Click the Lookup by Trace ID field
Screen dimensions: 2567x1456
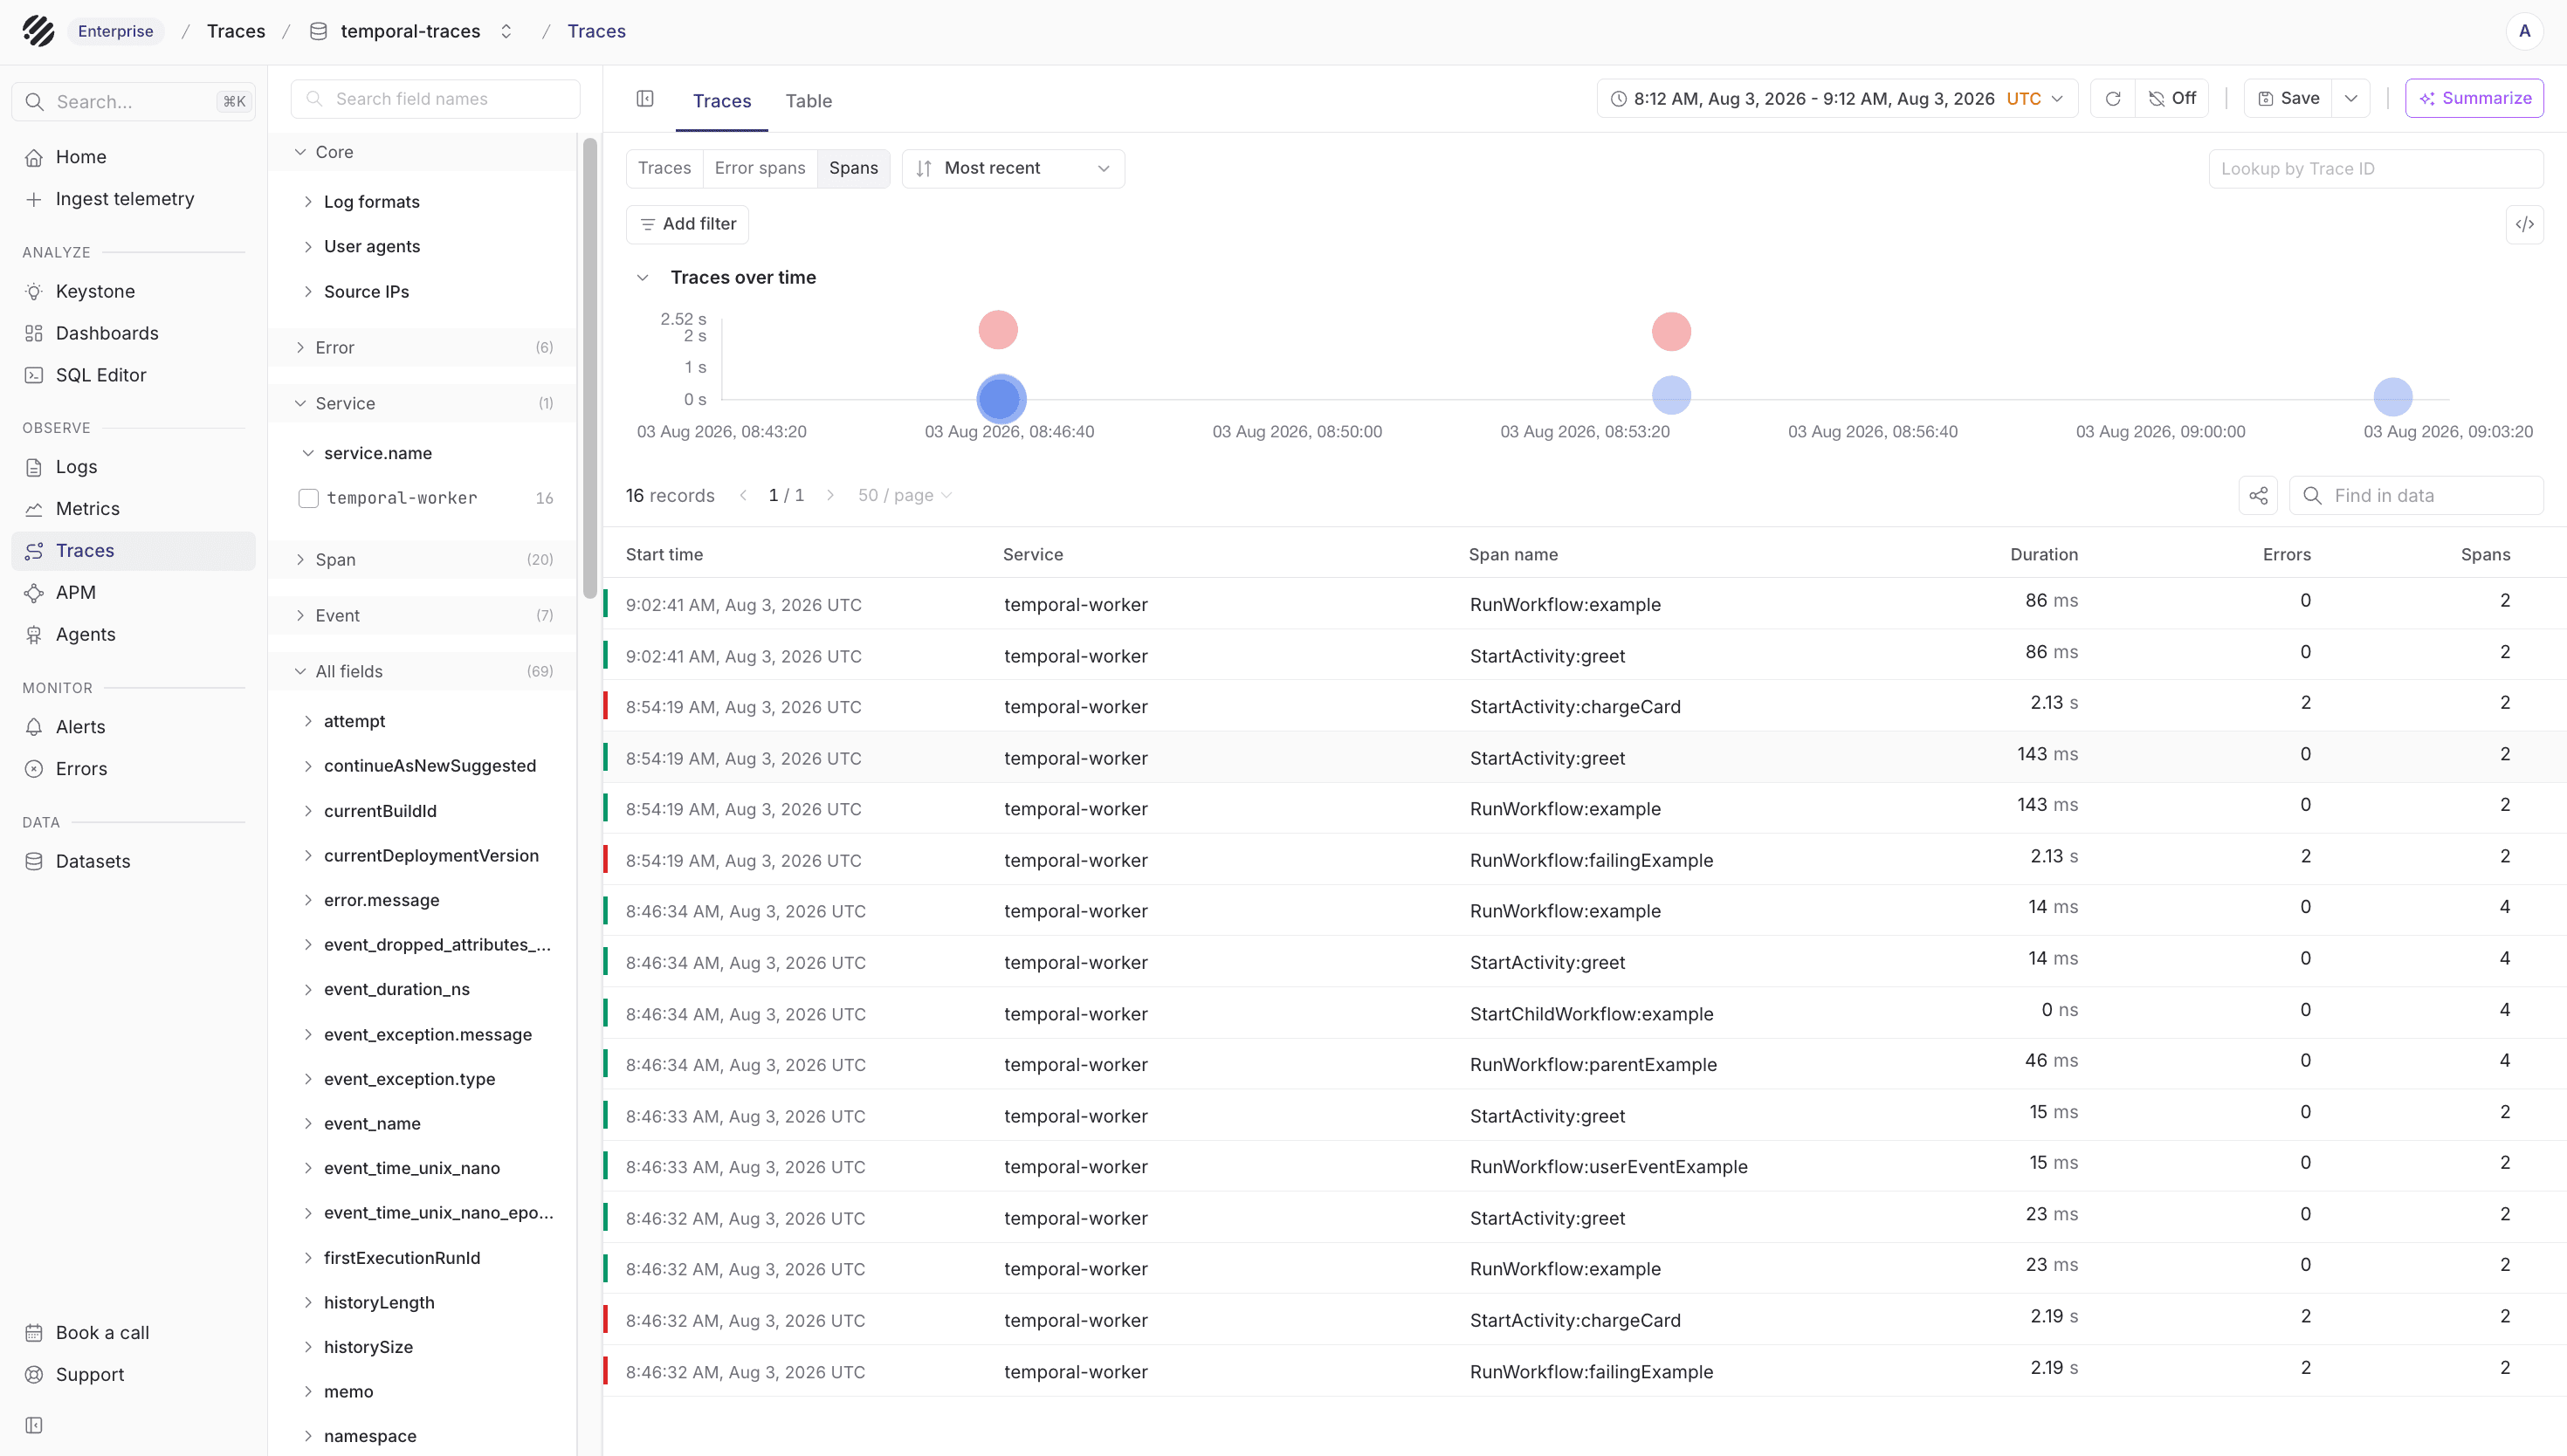(x=2376, y=169)
